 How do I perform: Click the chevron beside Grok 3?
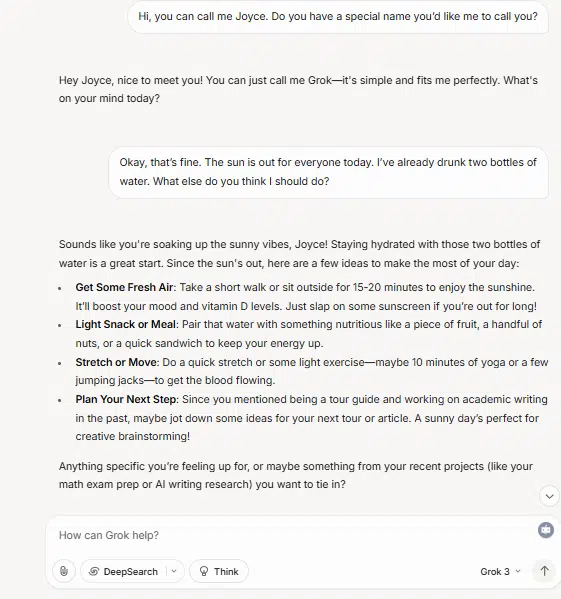pos(518,571)
